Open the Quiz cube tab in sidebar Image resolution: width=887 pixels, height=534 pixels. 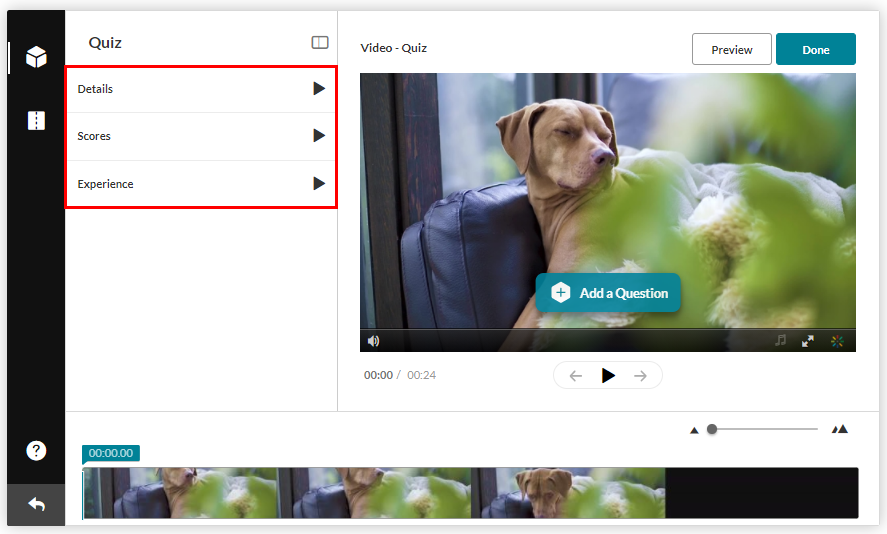point(36,57)
